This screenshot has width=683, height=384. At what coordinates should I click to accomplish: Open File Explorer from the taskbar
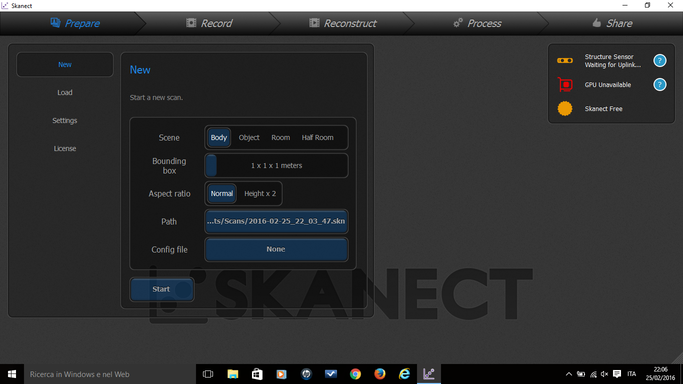coord(233,374)
